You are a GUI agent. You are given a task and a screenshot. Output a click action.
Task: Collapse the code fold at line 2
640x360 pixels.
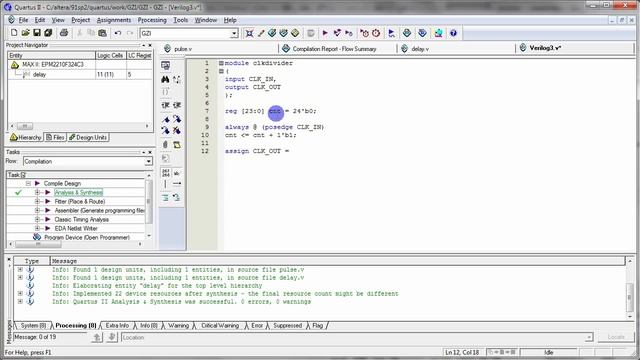pos(221,71)
